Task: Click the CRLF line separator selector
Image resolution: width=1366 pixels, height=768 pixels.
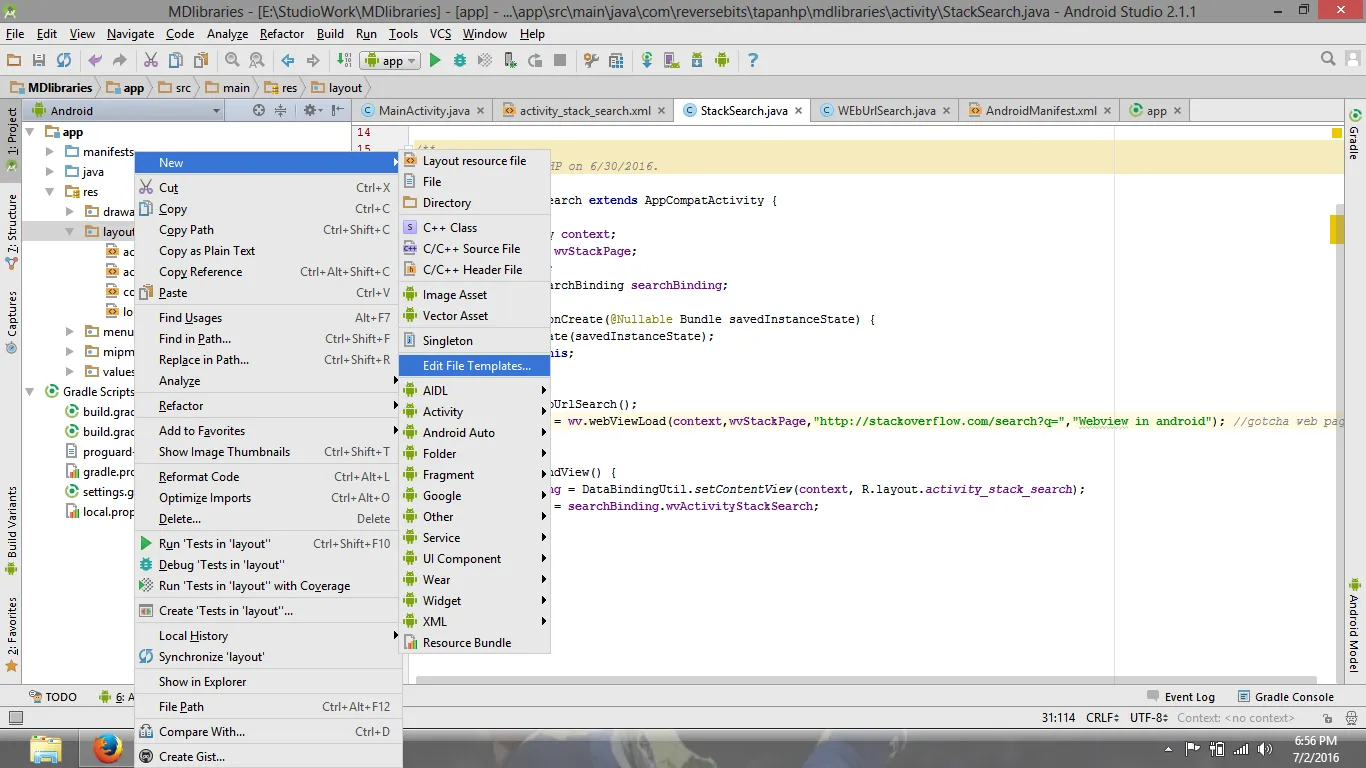Action: [1102, 718]
